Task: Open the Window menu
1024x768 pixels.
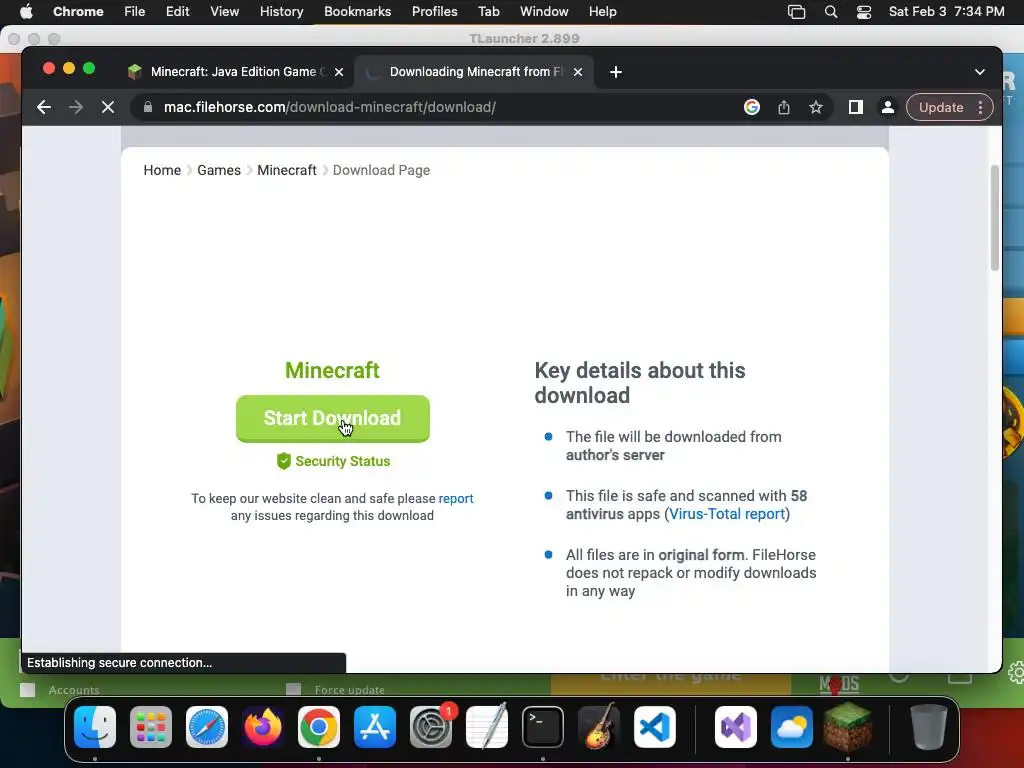Action: (544, 12)
